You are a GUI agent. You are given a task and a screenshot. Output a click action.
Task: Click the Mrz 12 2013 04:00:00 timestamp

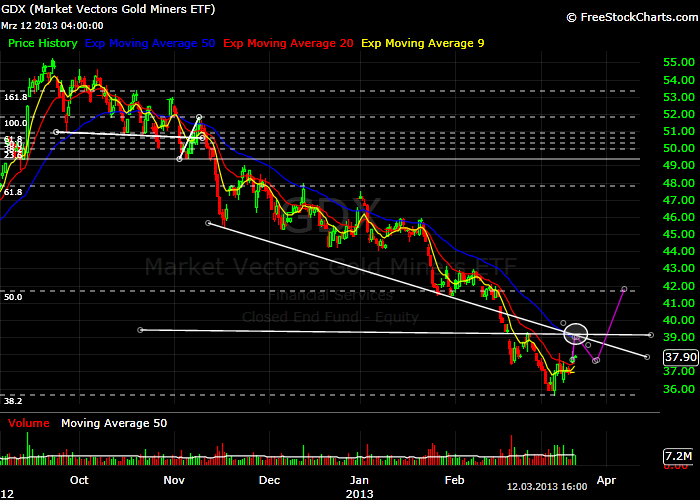click(52, 26)
